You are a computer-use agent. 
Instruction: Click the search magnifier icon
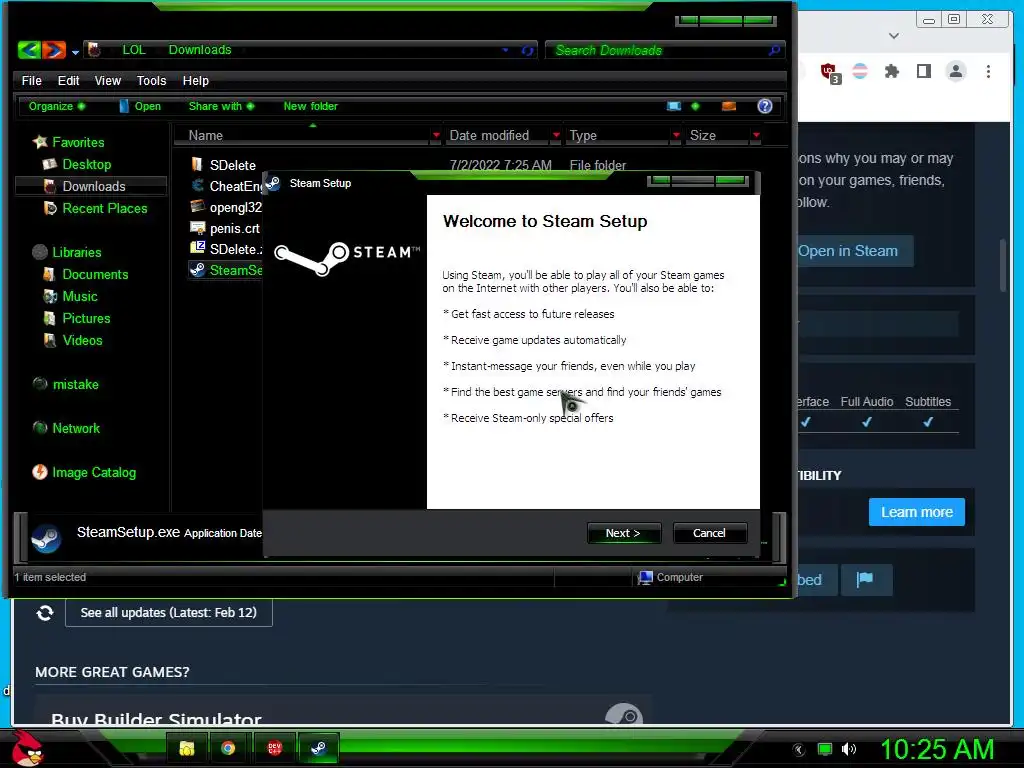click(x=774, y=50)
